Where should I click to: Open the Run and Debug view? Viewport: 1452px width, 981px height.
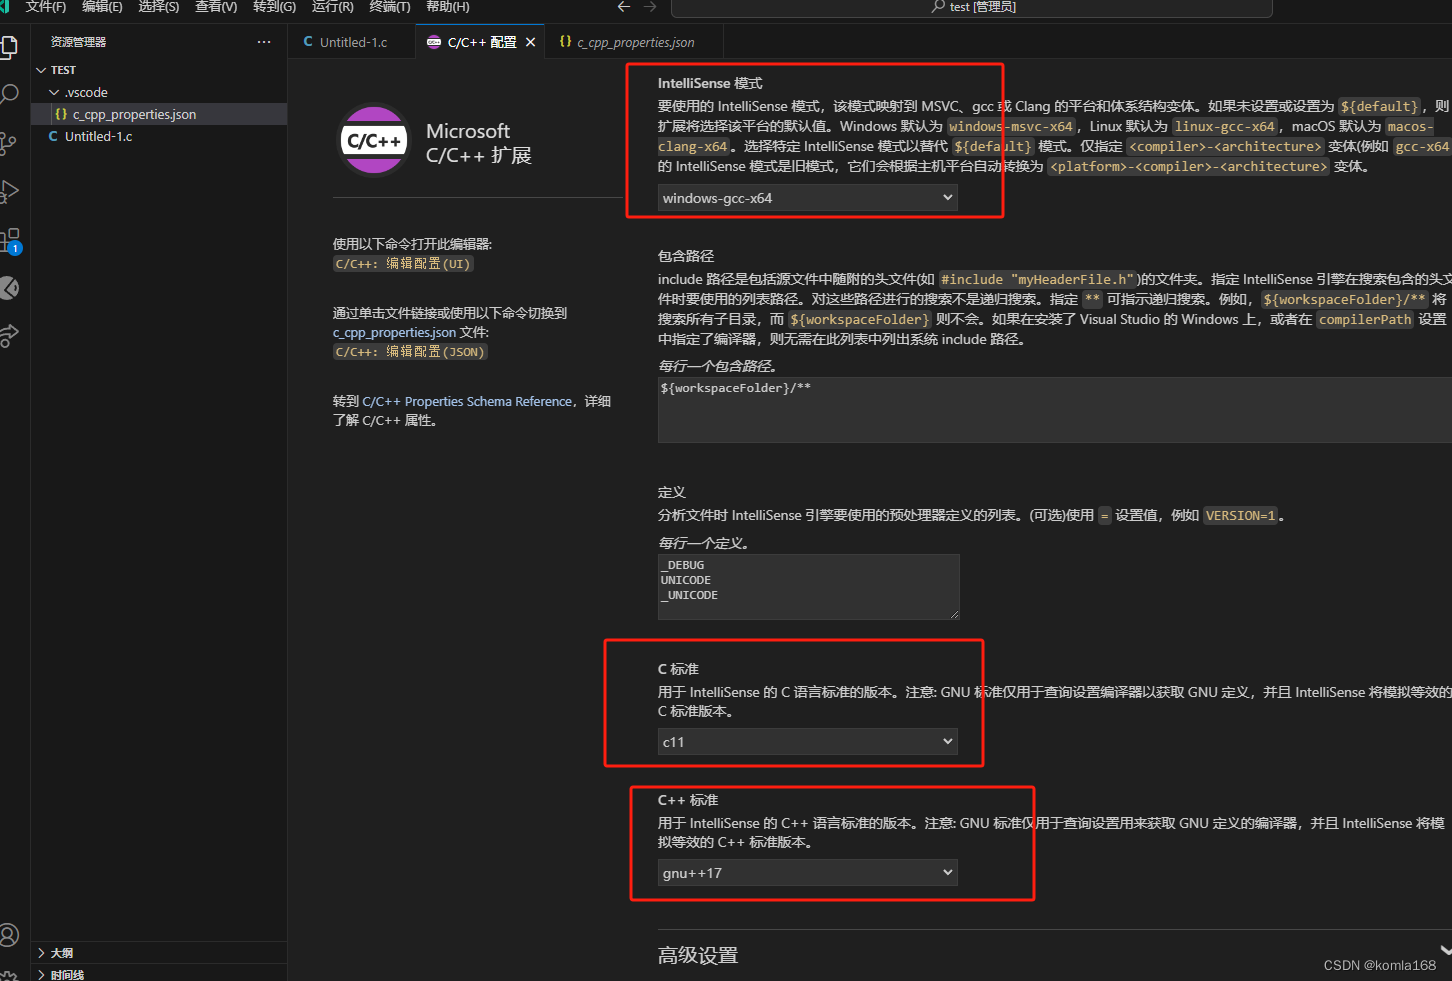point(11,191)
